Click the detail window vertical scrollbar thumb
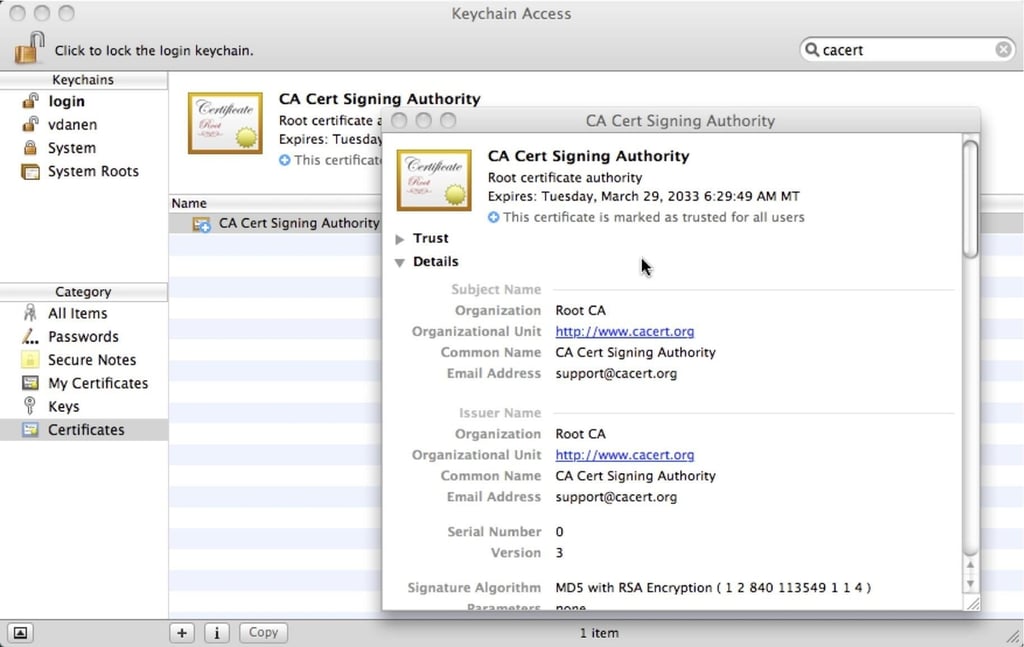The height and width of the screenshot is (647, 1024). click(x=970, y=200)
